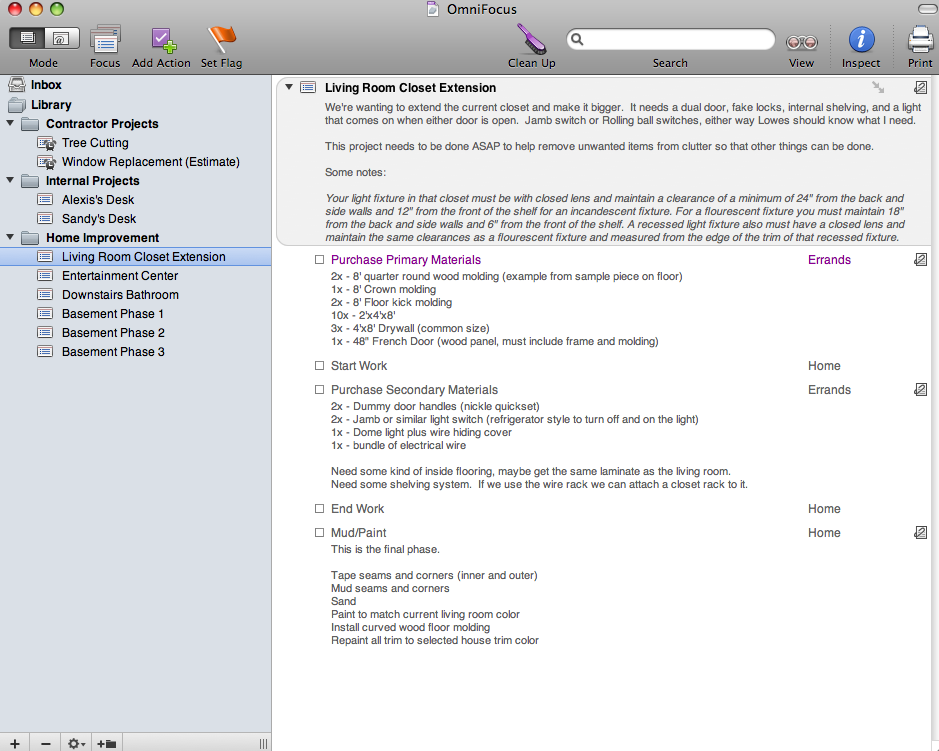
Task: Click the toolbar toggle pill button
Action: 927,8
